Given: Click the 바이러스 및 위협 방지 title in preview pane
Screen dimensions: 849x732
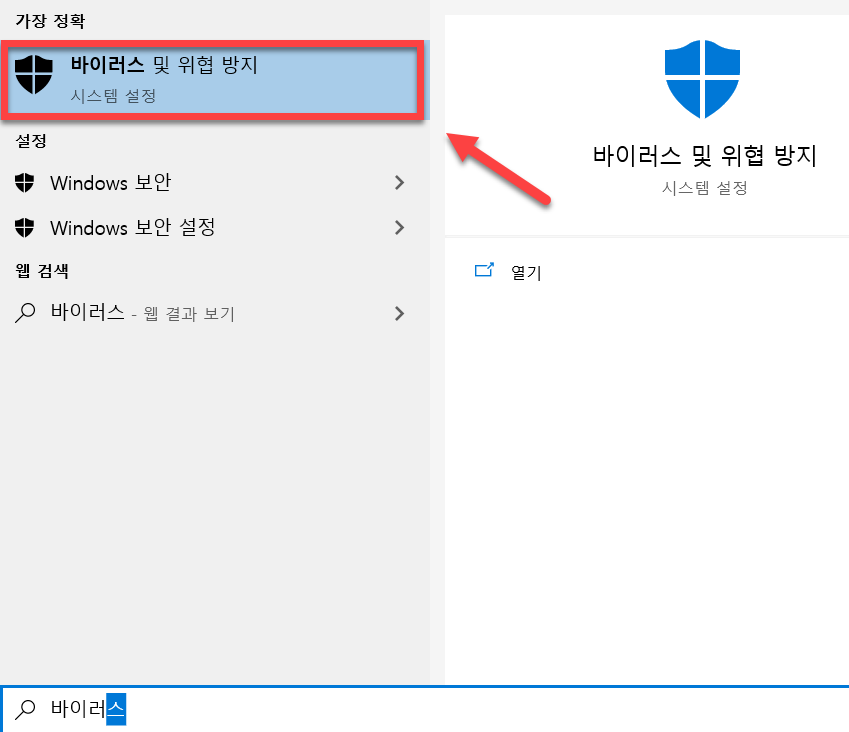Looking at the screenshot, I should click(x=704, y=156).
